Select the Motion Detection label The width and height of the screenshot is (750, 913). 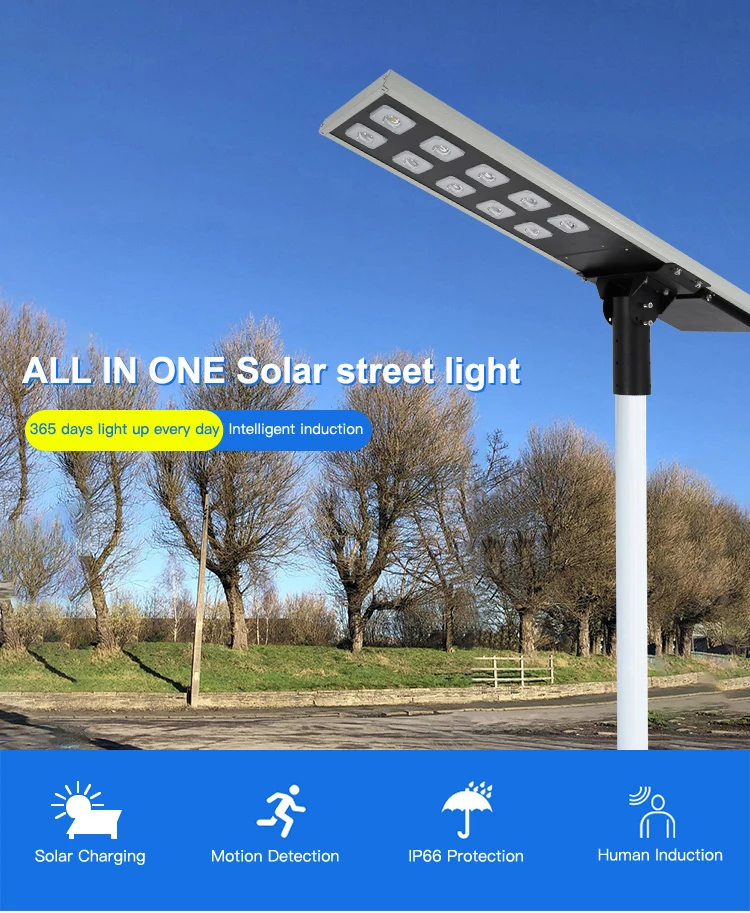click(275, 856)
